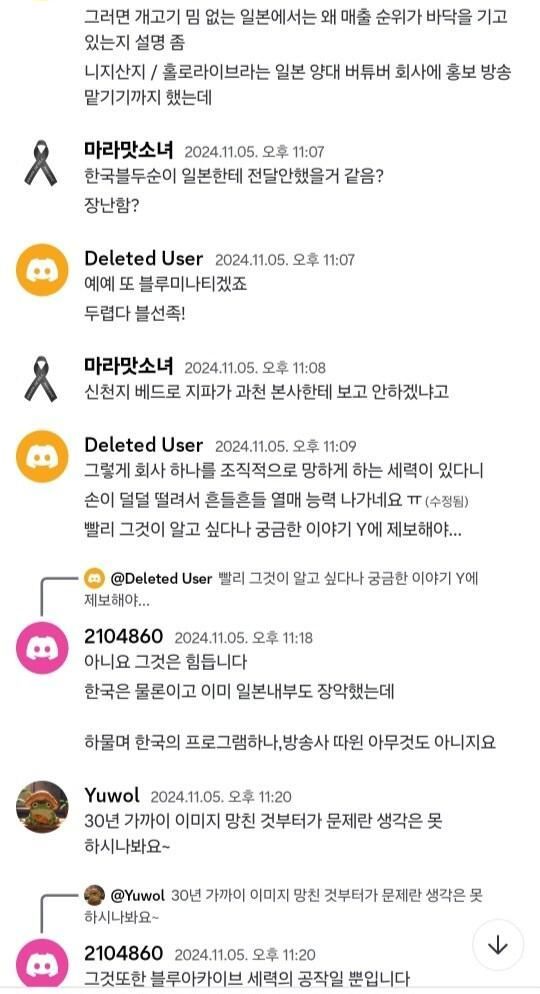This screenshot has width=540, height=994.
Task: Open pink 2104860 avatar at 11:20
Action: [x=42, y=964]
